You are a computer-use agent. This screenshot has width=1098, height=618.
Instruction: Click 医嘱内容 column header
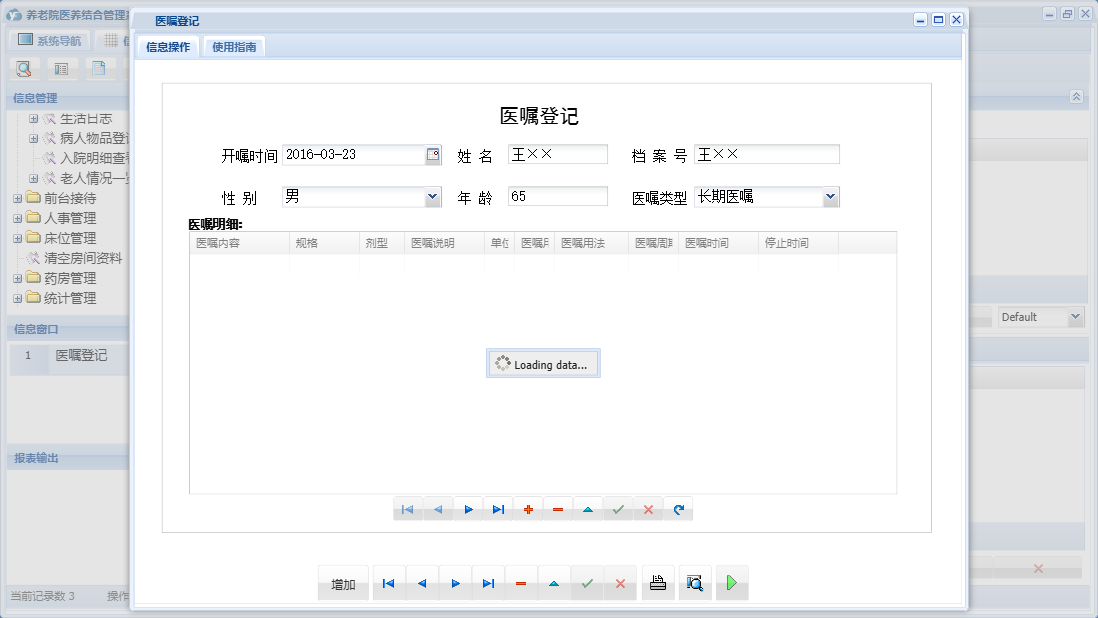[x=239, y=243]
